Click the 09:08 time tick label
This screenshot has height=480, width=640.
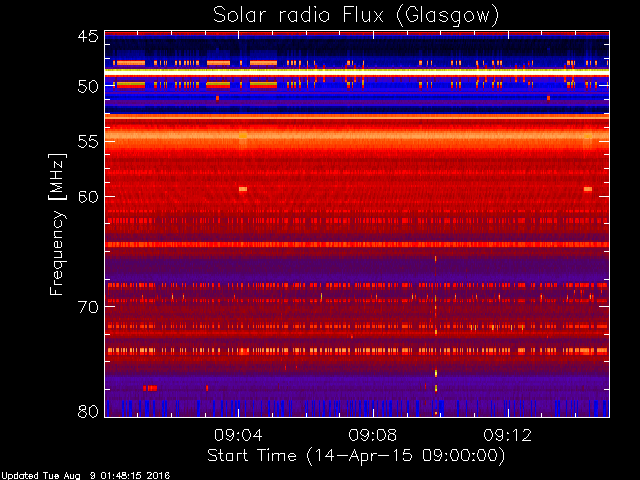click(373, 435)
